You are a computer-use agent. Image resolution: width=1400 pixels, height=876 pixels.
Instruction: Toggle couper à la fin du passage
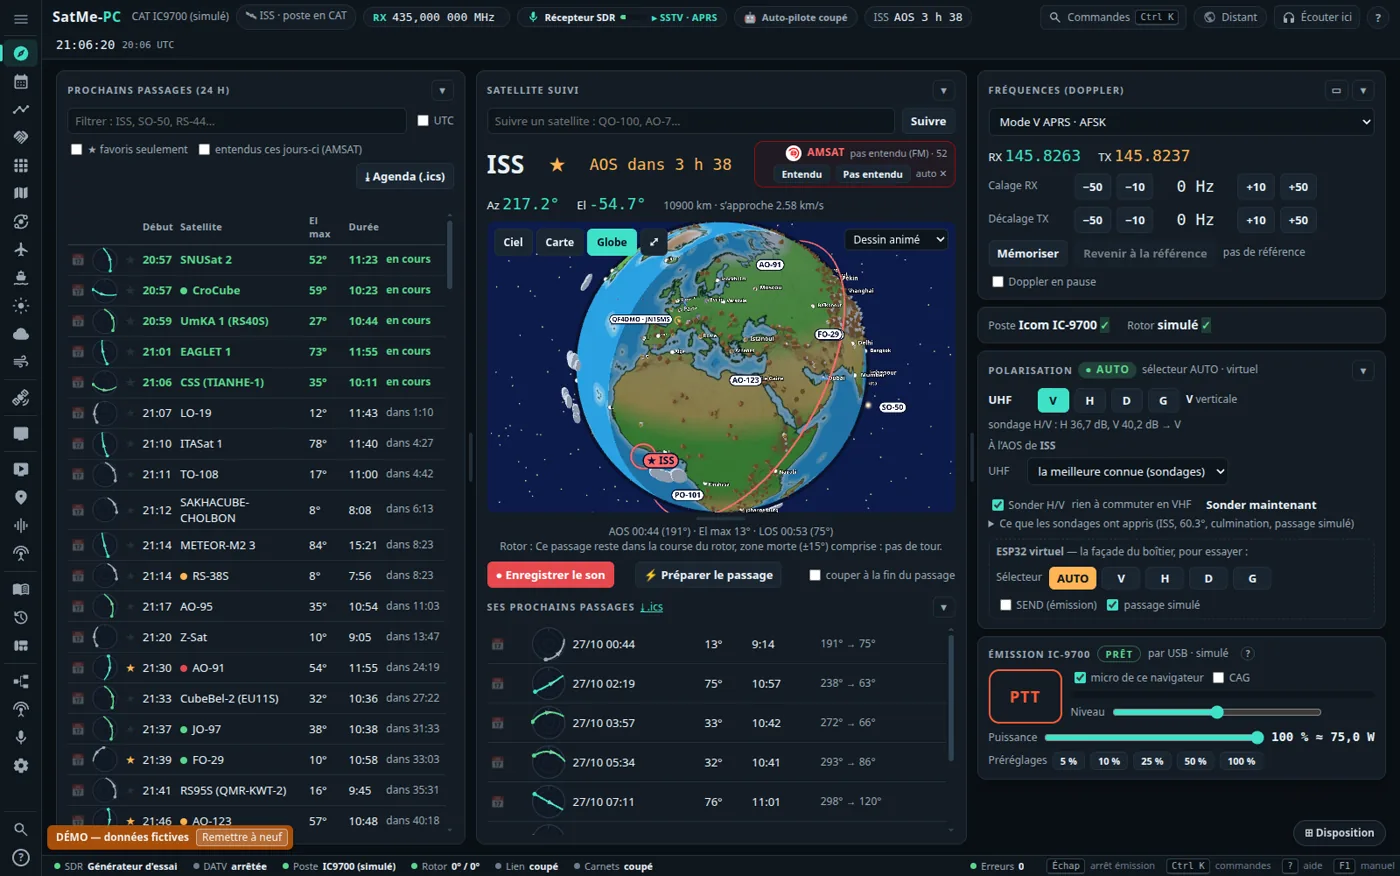tap(815, 575)
